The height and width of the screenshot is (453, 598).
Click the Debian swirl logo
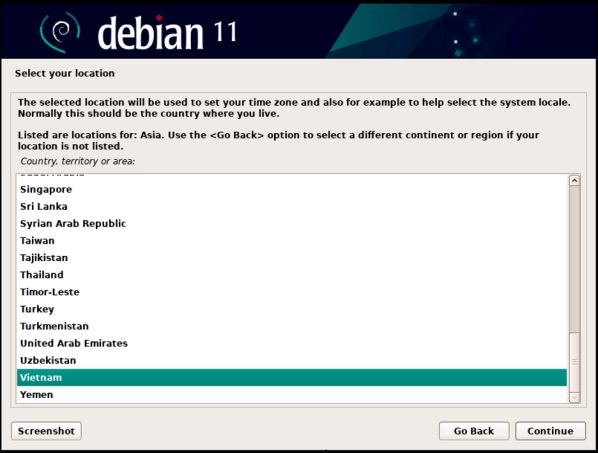coord(60,32)
